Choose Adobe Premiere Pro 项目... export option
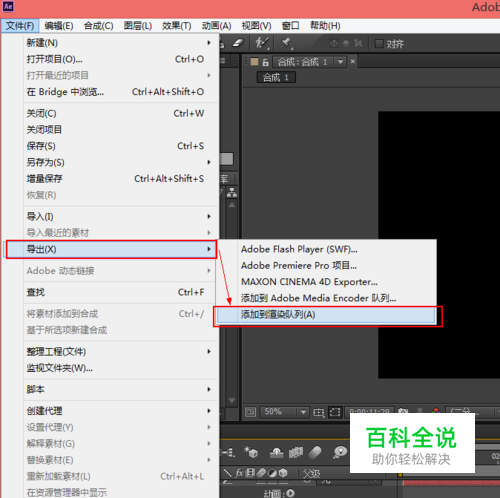Viewport: 500px width, 498px height. (327, 266)
